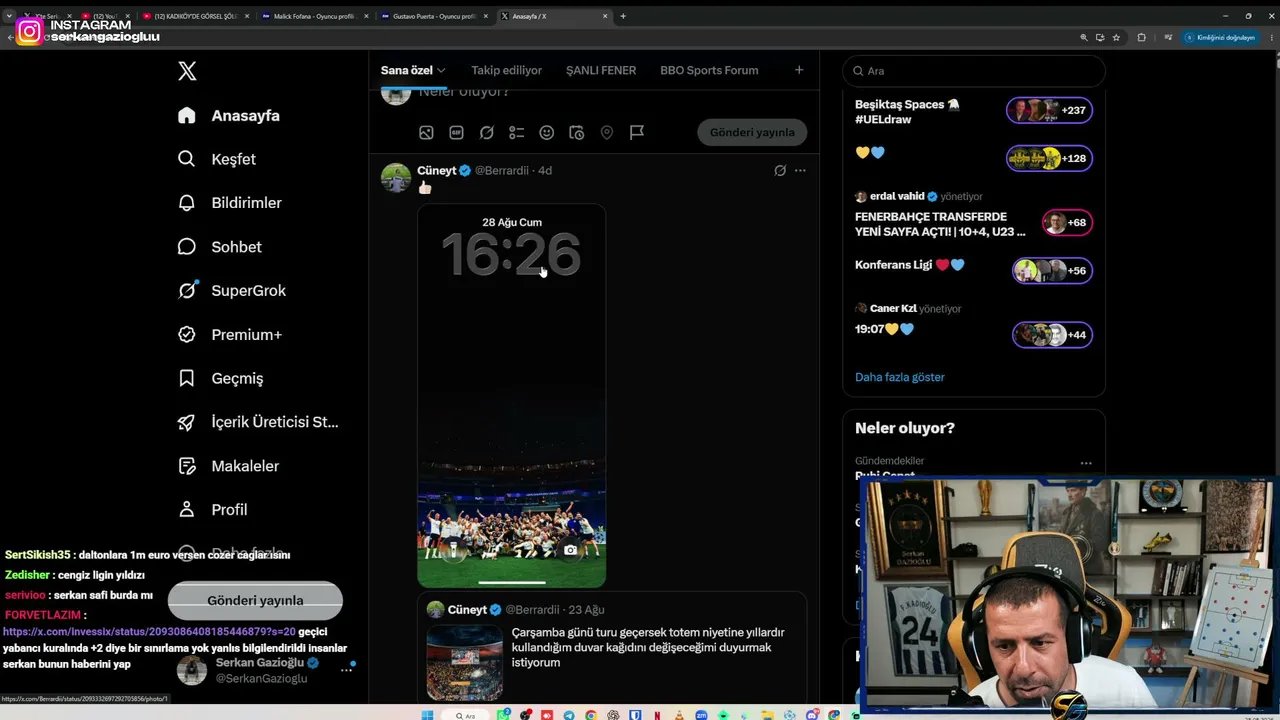Switch to the Gustavo Puerta browser tab

tap(435, 16)
